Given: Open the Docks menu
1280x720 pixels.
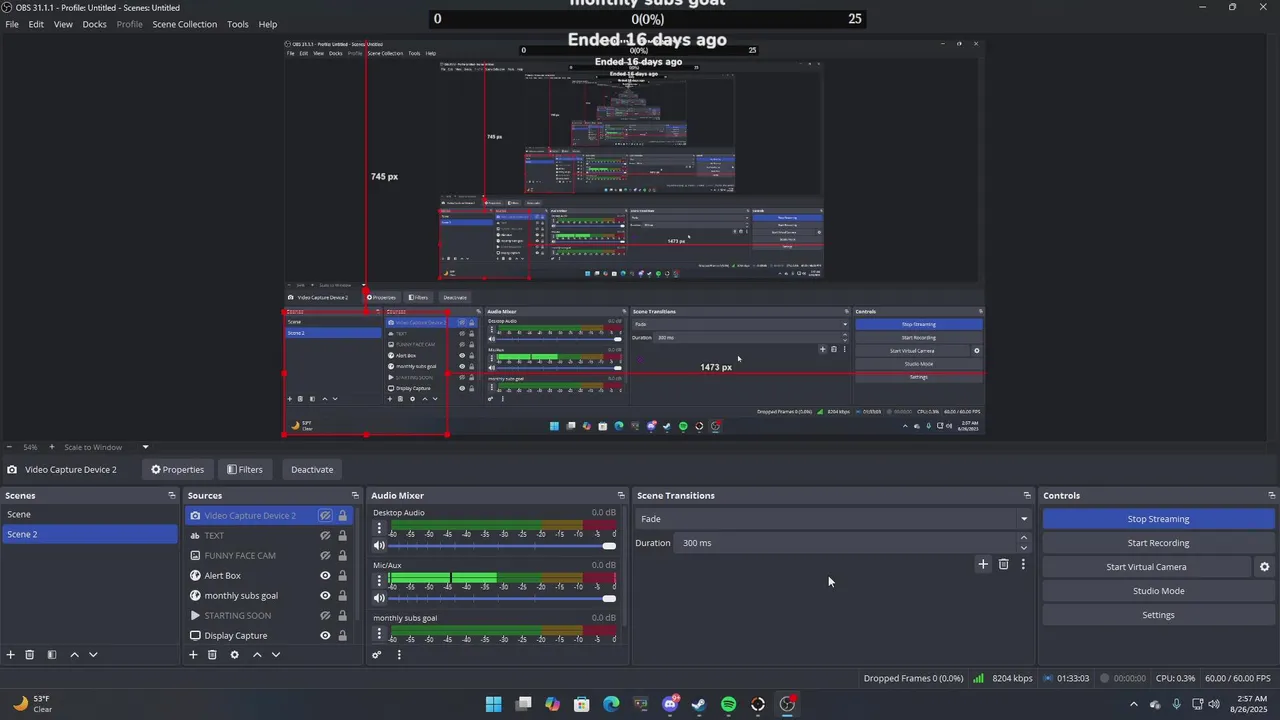Looking at the screenshot, I should pos(94,24).
